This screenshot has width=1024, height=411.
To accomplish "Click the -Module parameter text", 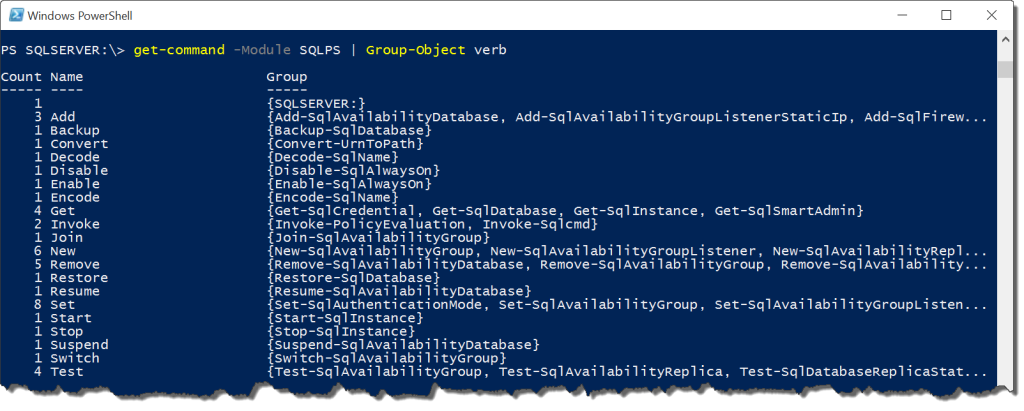I will click(x=262, y=50).
